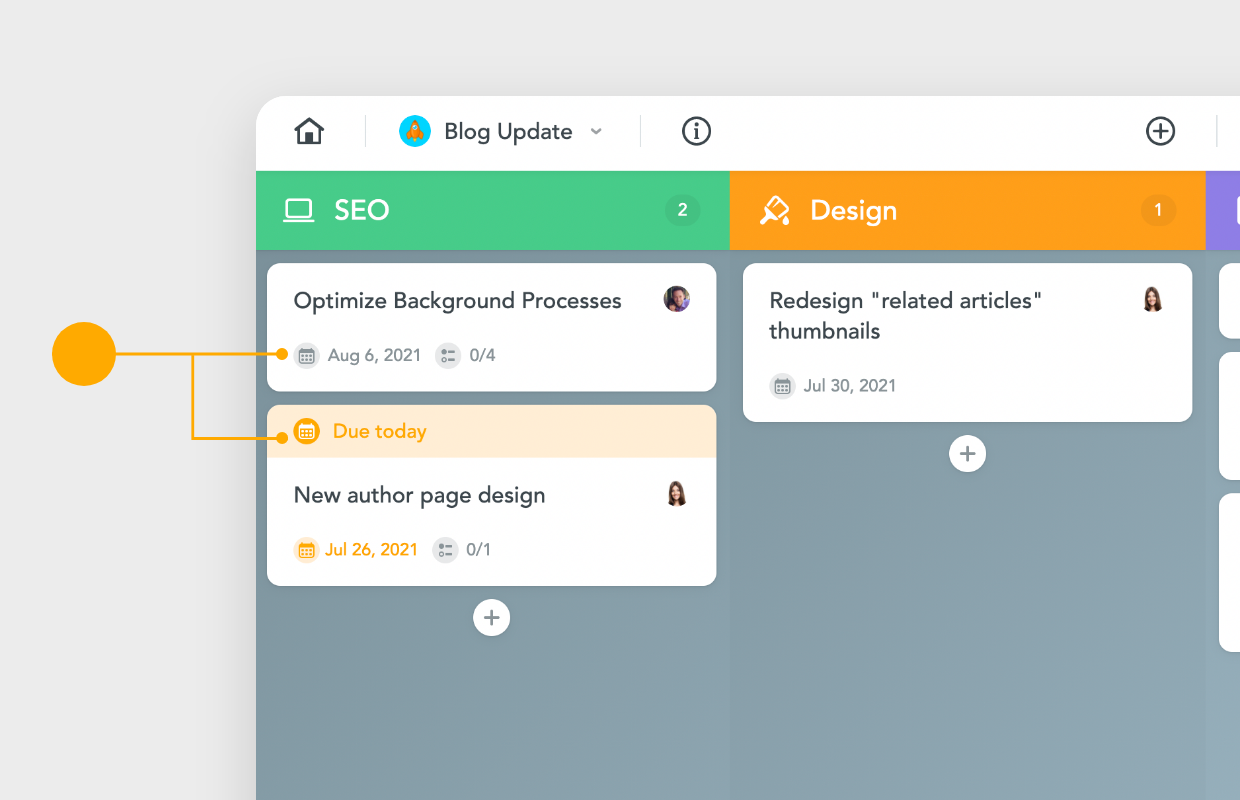This screenshot has height=800, width=1240.
Task: Click the Design task count badge
Action: (1159, 210)
